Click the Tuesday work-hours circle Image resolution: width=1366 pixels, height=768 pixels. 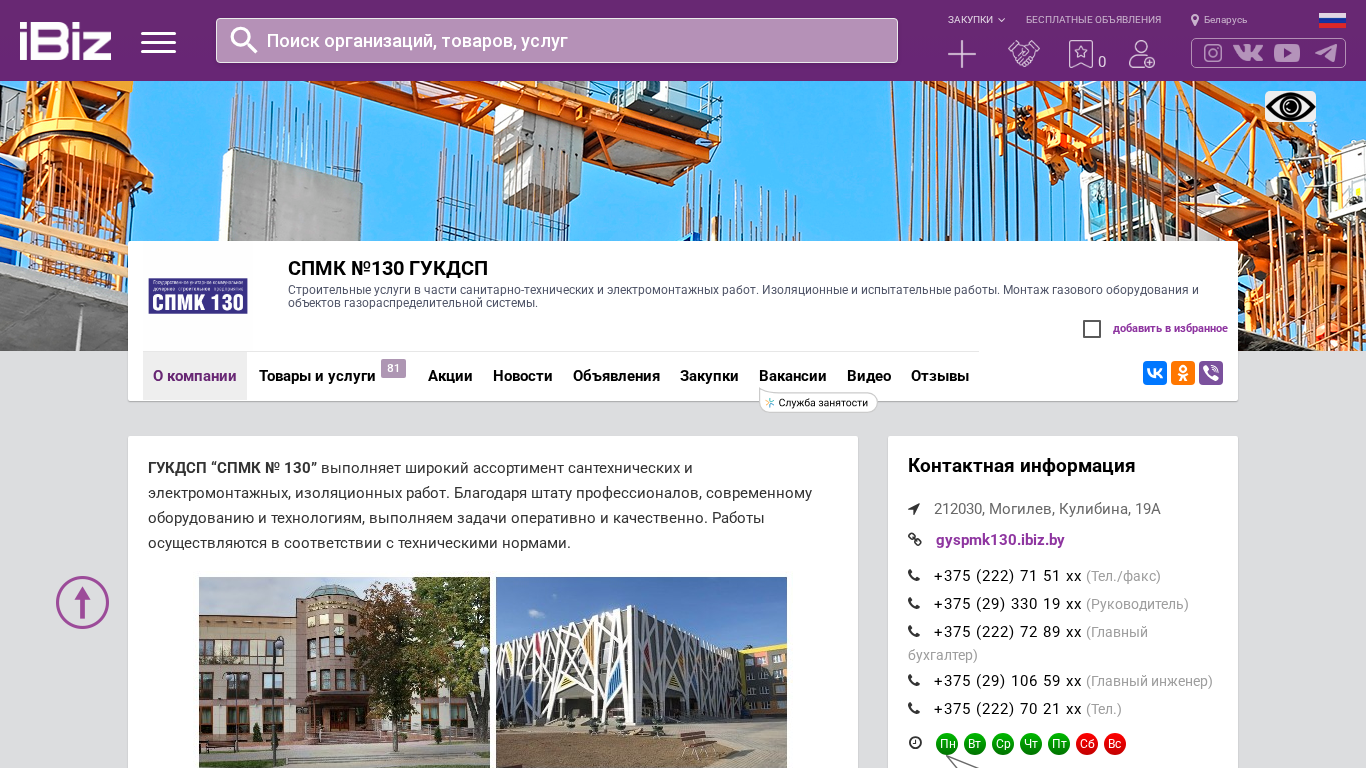[975, 744]
